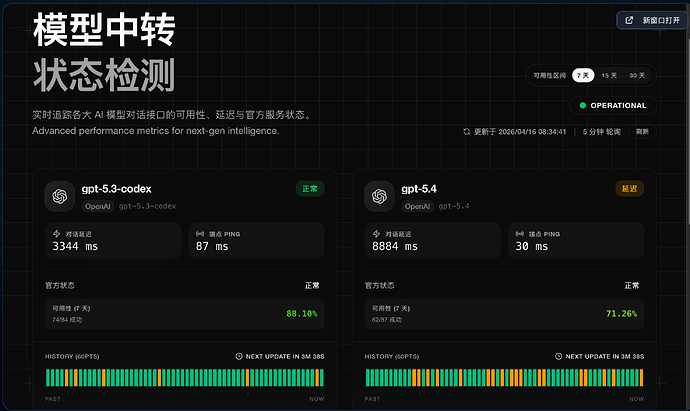Click the ping signal icon beside 30 ms
This screenshot has width=690, height=411.
[520, 234]
